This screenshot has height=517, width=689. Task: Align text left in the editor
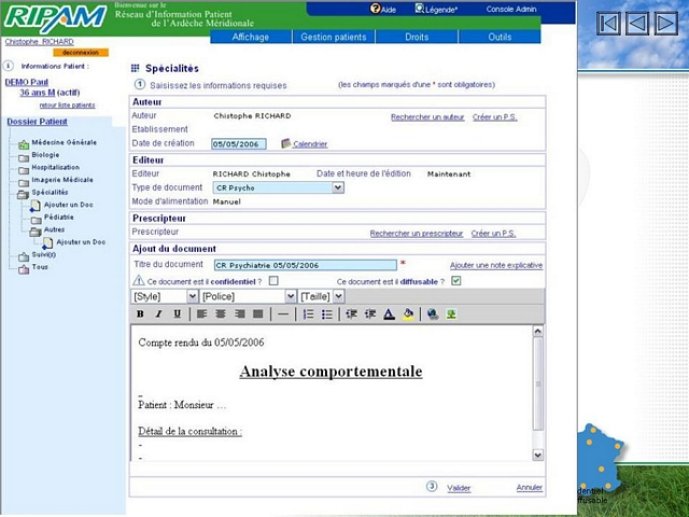(x=202, y=314)
